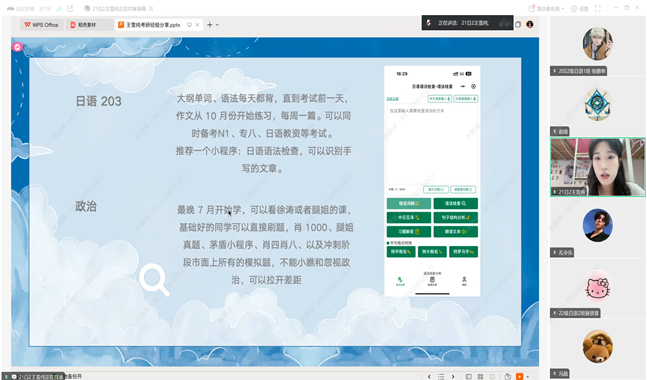Click the mini-program close target icon
The width and height of the screenshot is (647, 380).
pos(473,86)
